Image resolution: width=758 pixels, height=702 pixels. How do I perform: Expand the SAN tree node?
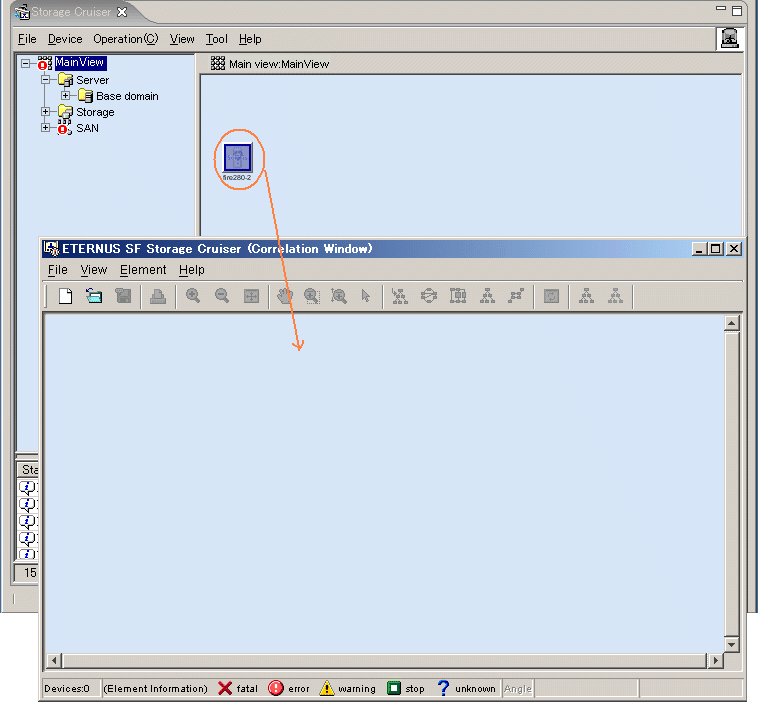(x=45, y=128)
